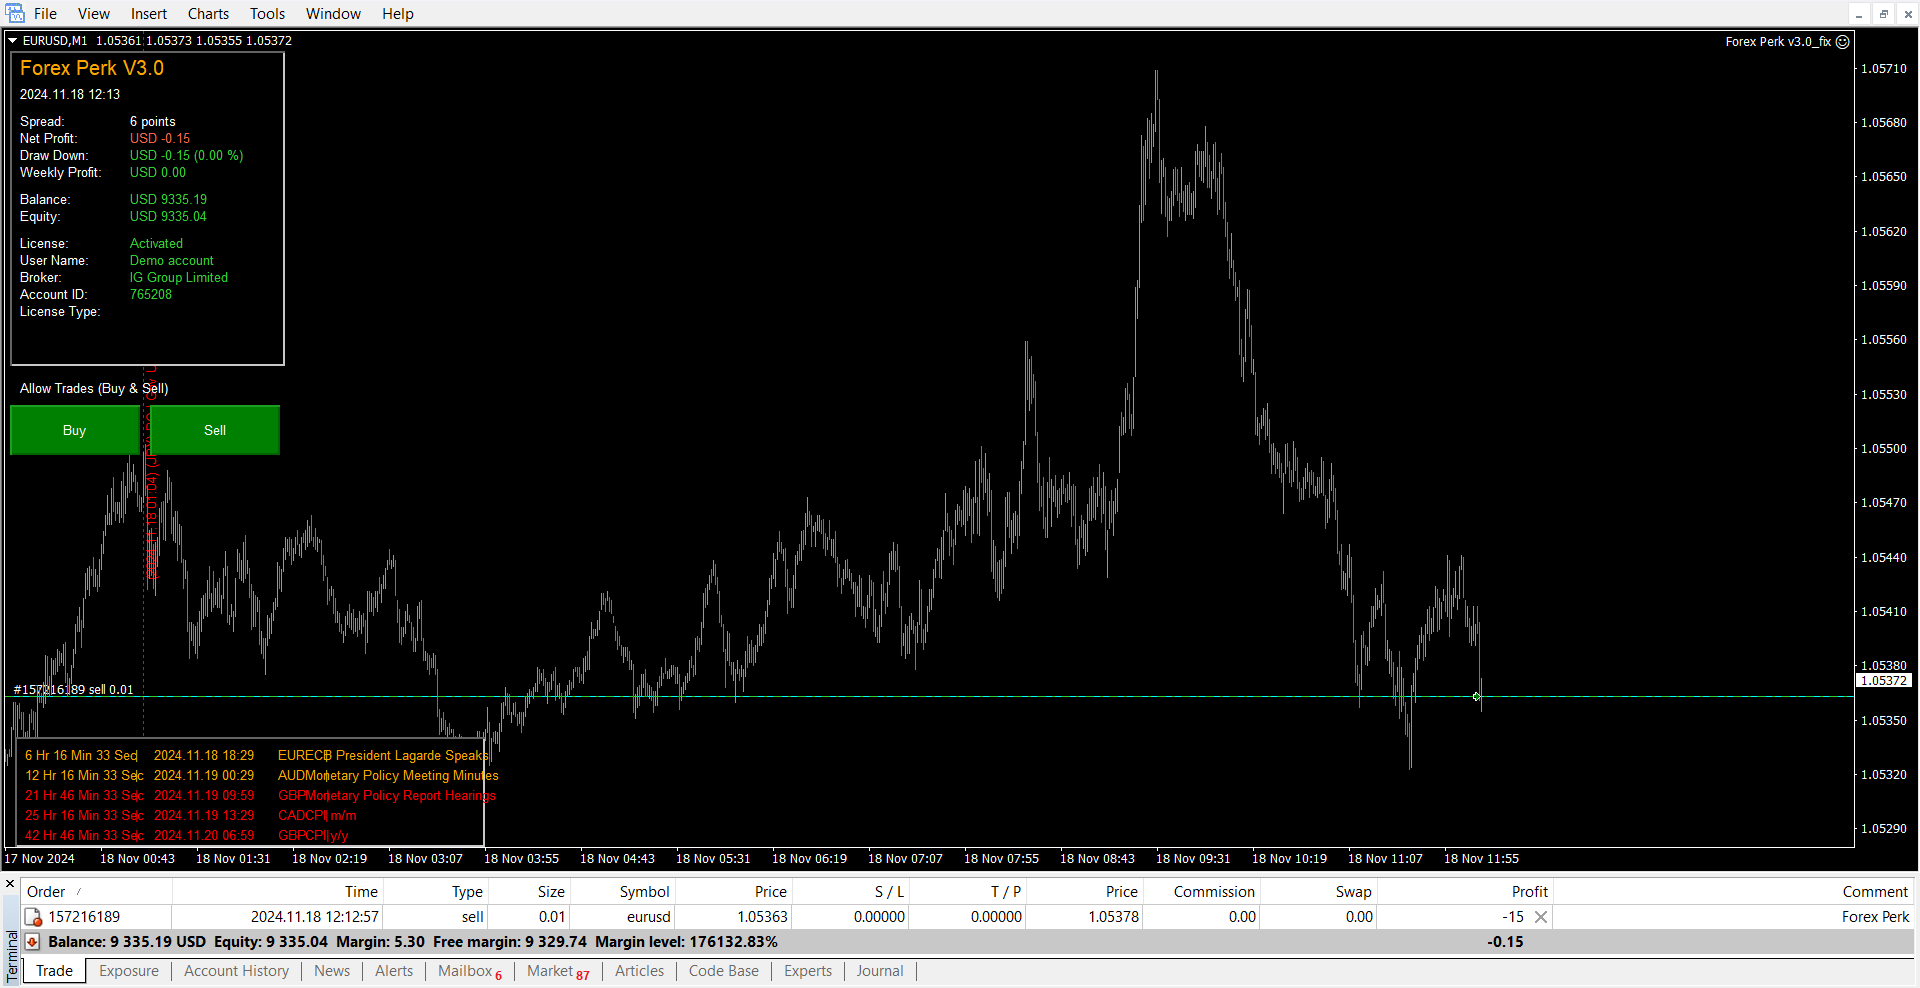Open the Charts menu
1920x988 pixels.
[x=208, y=14]
